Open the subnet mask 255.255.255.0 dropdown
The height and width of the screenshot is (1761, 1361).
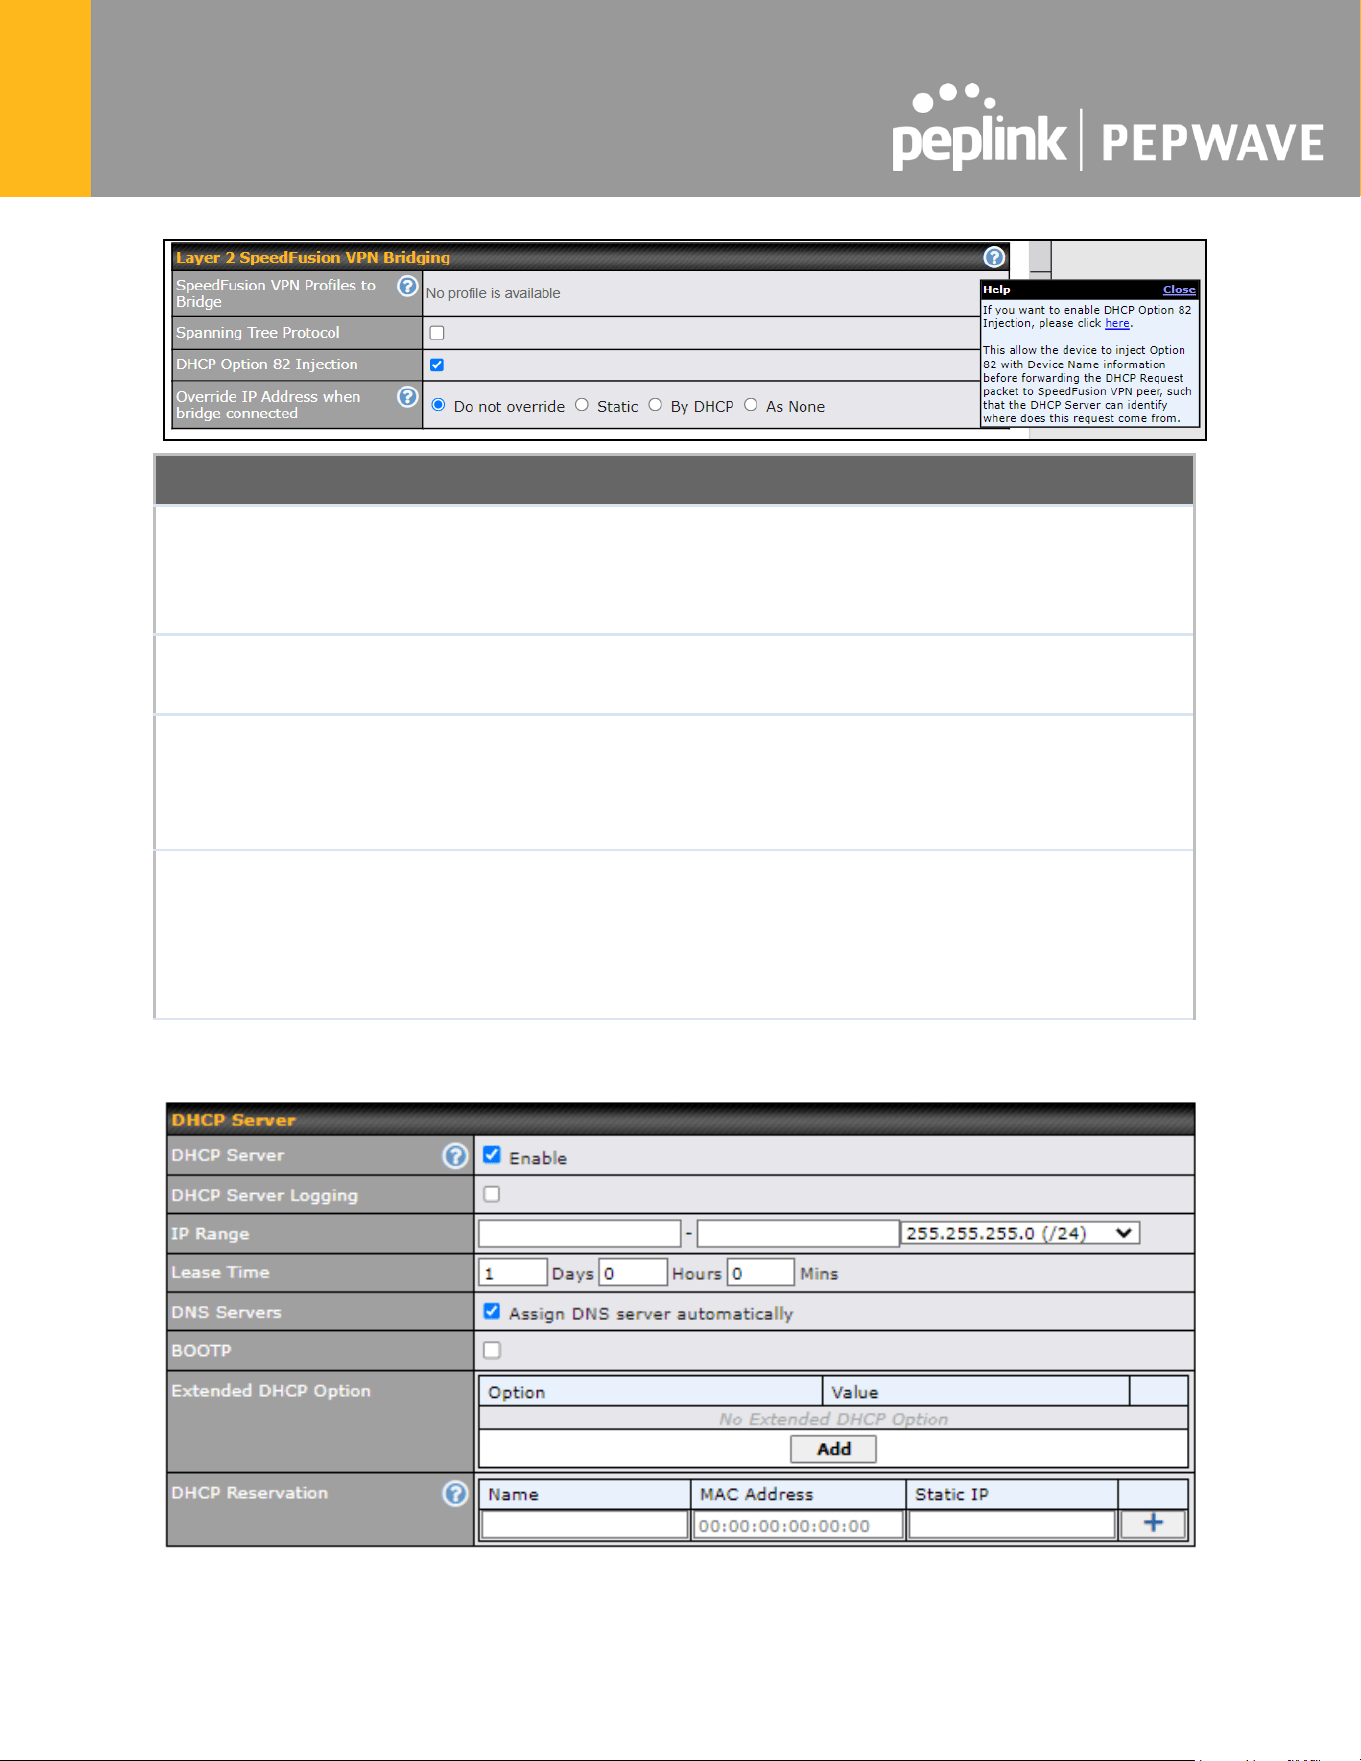(1020, 1234)
